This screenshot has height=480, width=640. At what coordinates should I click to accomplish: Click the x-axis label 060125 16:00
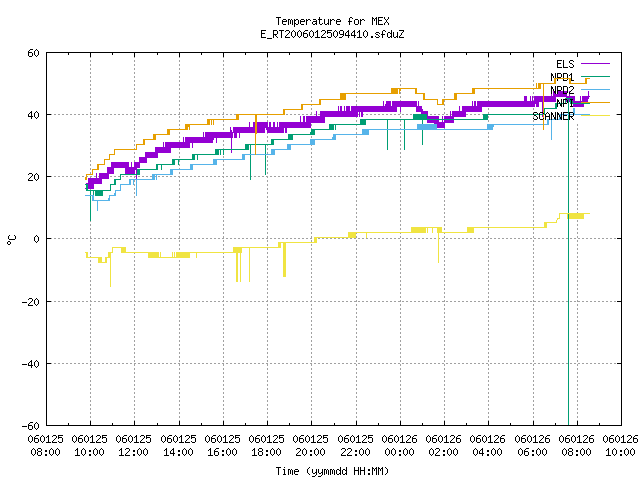click(222, 446)
